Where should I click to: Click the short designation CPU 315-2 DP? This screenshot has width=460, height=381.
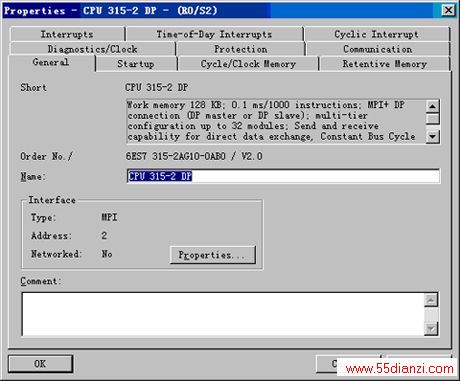click(157, 87)
